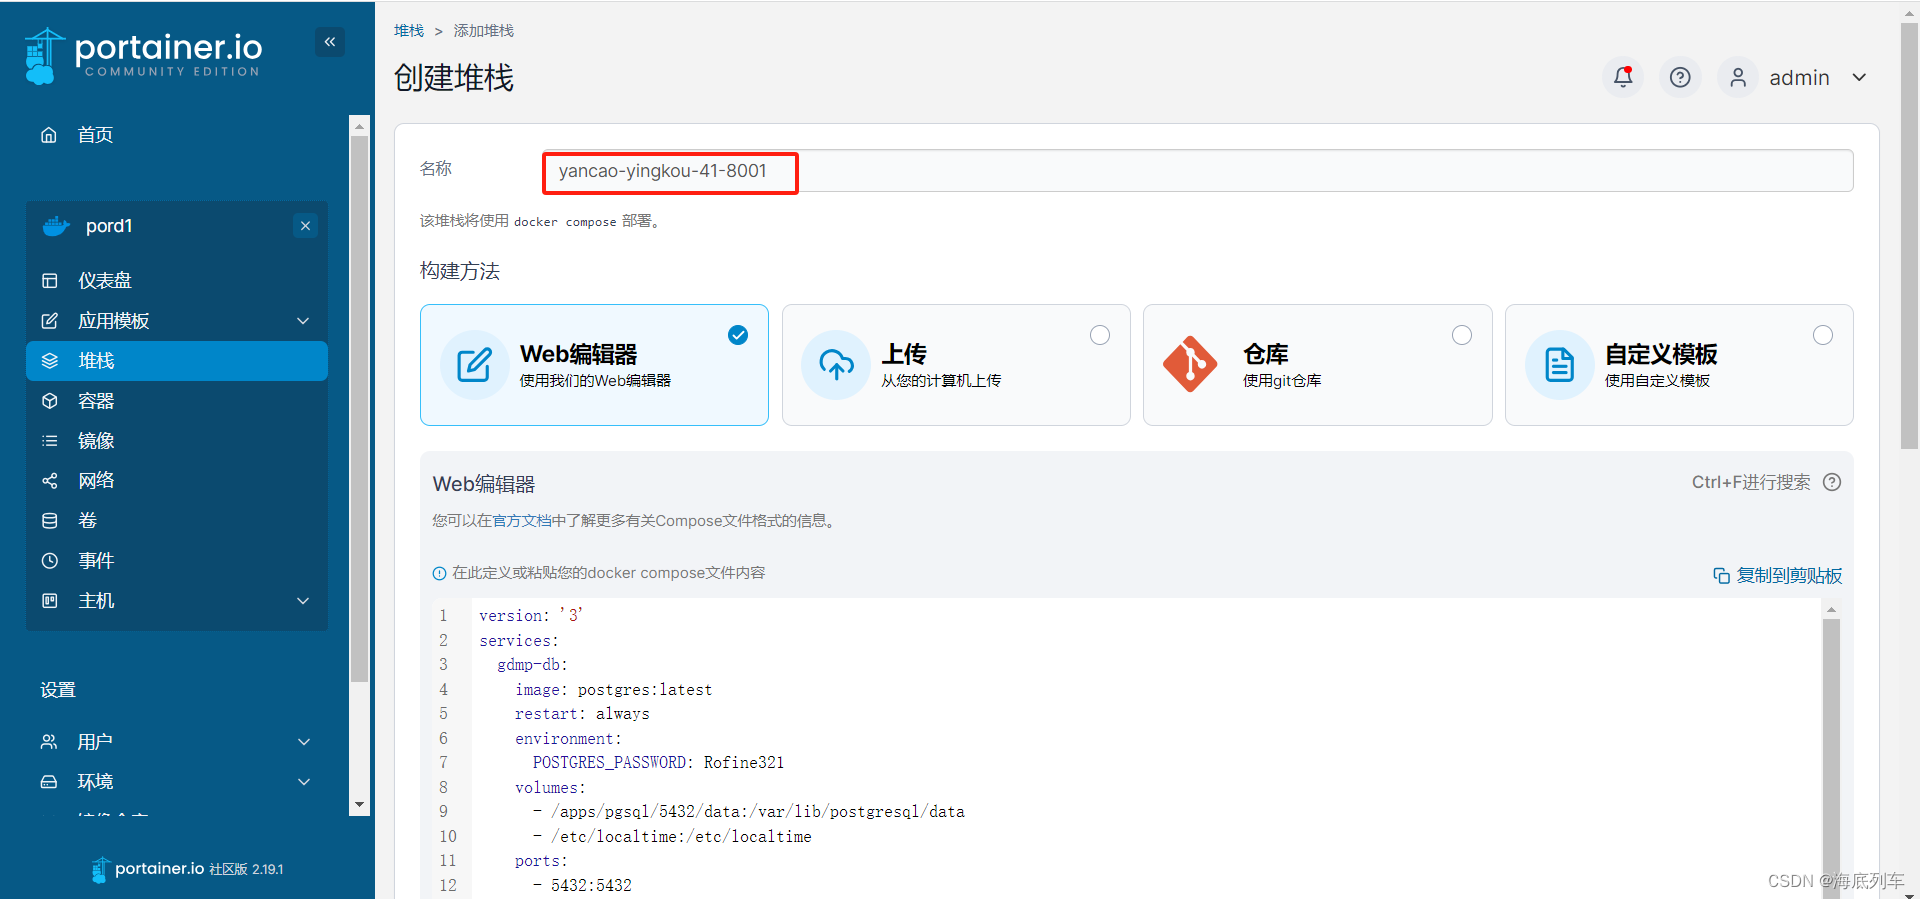Image resolution: width=1920 pixels, height=899 pixels.
Task: Select the 上传 build method radio
Action: click(x=1100, y=335)
